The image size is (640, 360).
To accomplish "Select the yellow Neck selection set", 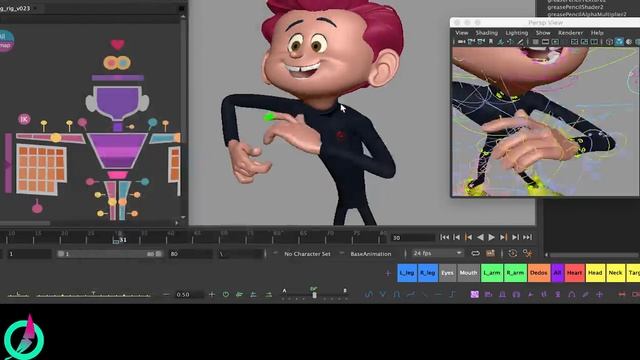I will 616,273.
